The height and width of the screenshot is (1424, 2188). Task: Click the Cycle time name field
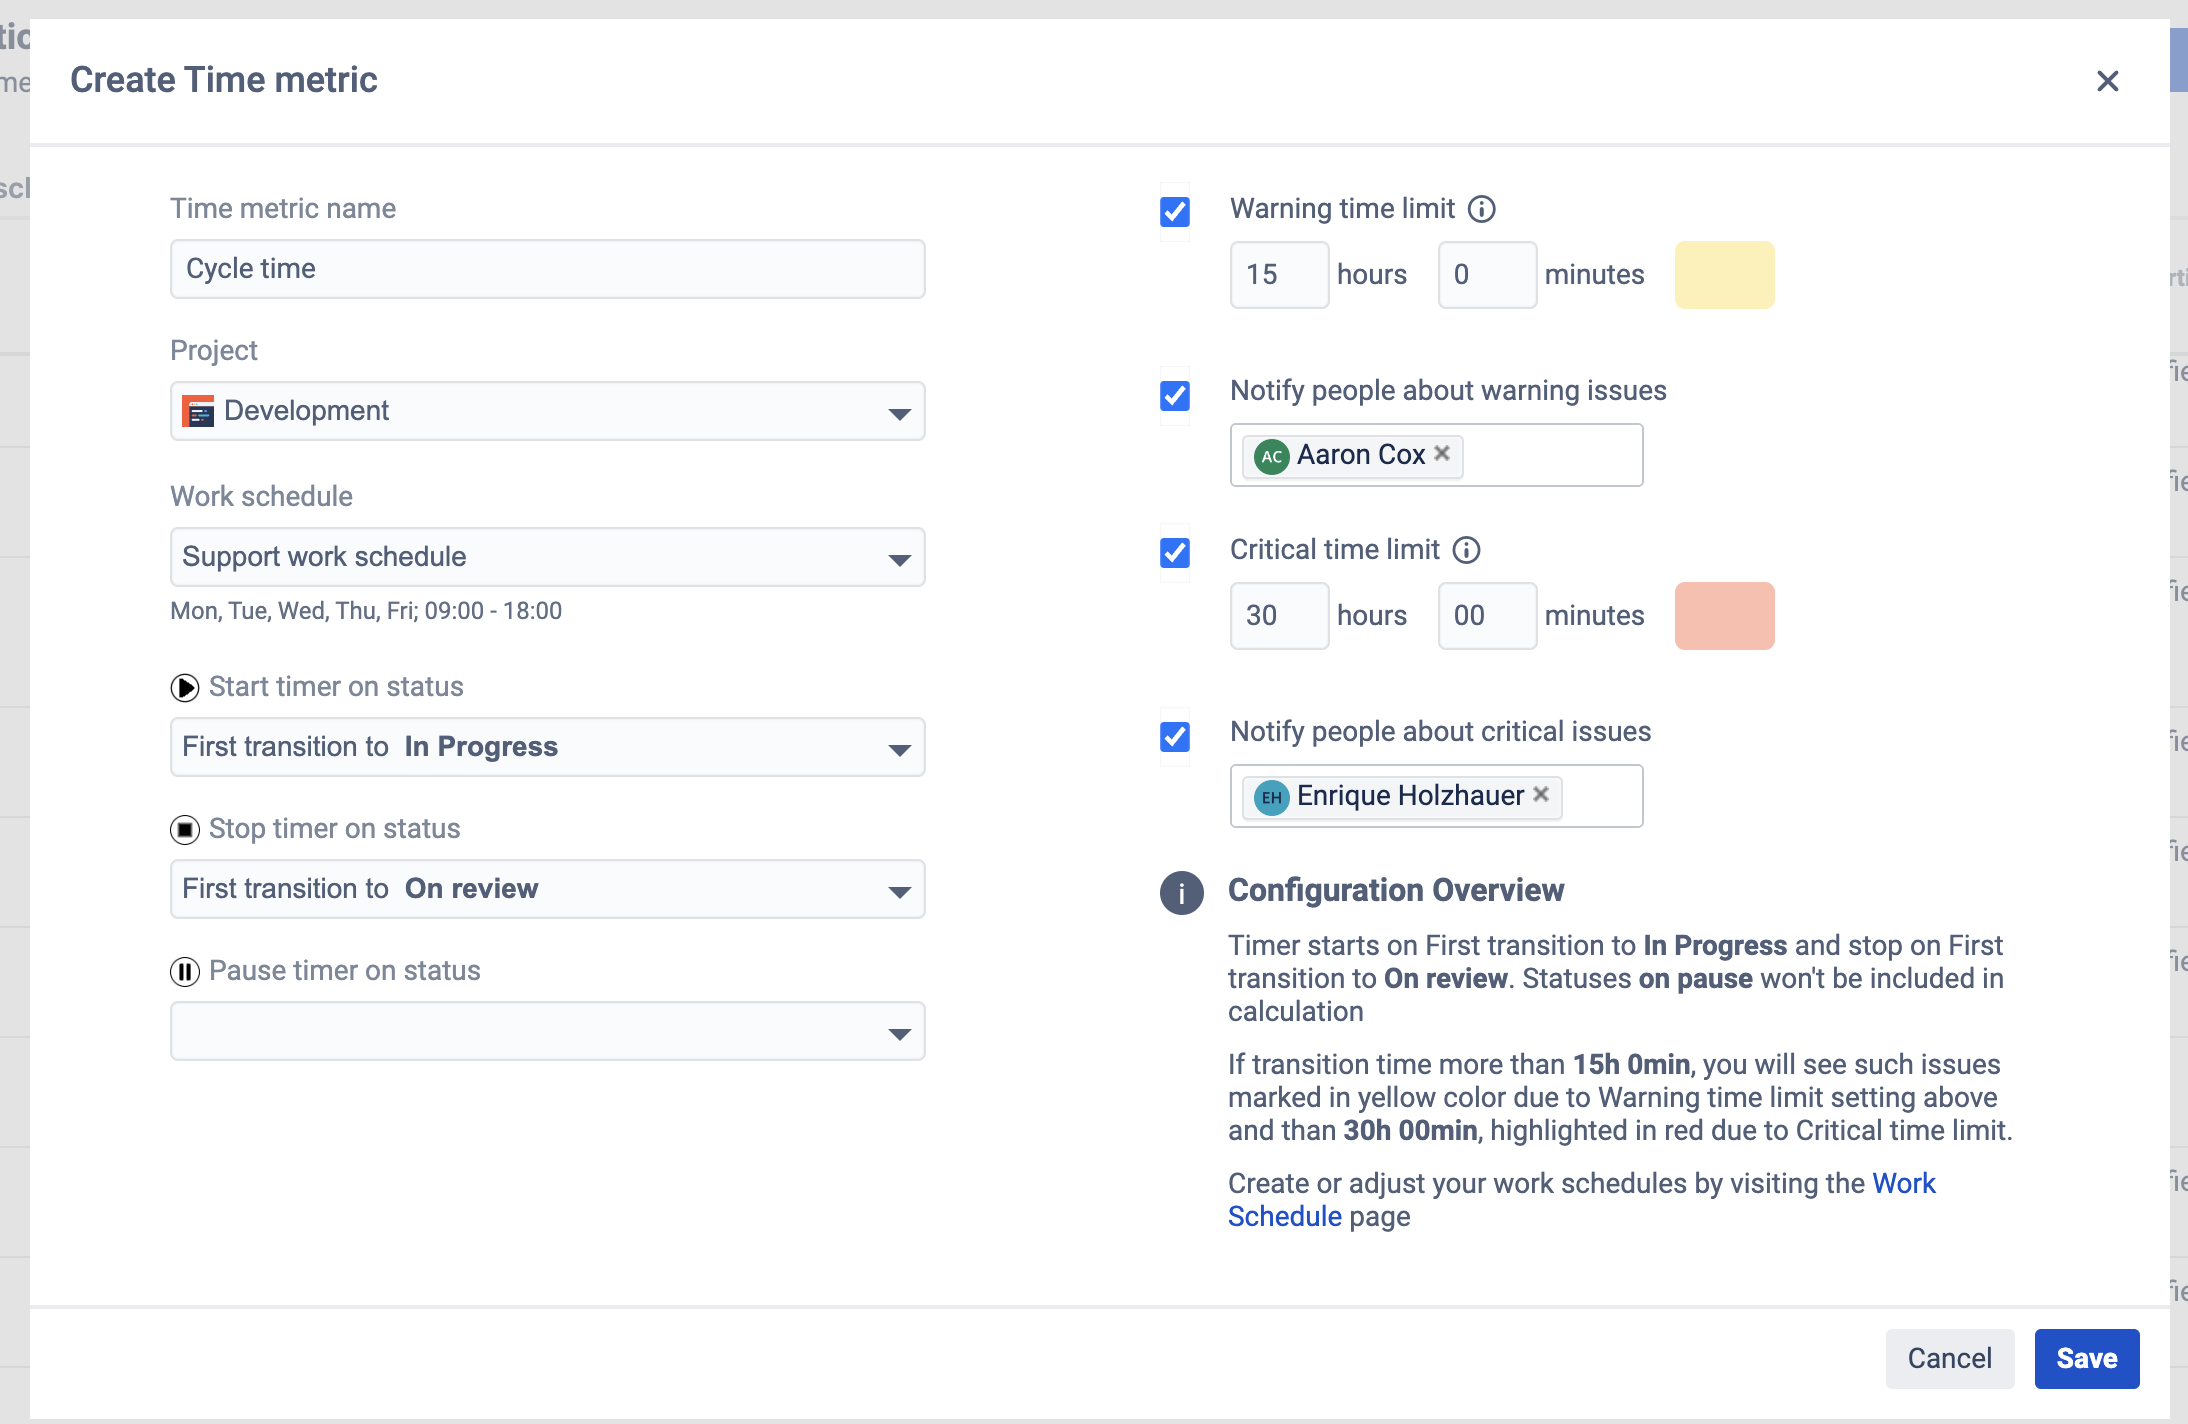pos(547,269)
